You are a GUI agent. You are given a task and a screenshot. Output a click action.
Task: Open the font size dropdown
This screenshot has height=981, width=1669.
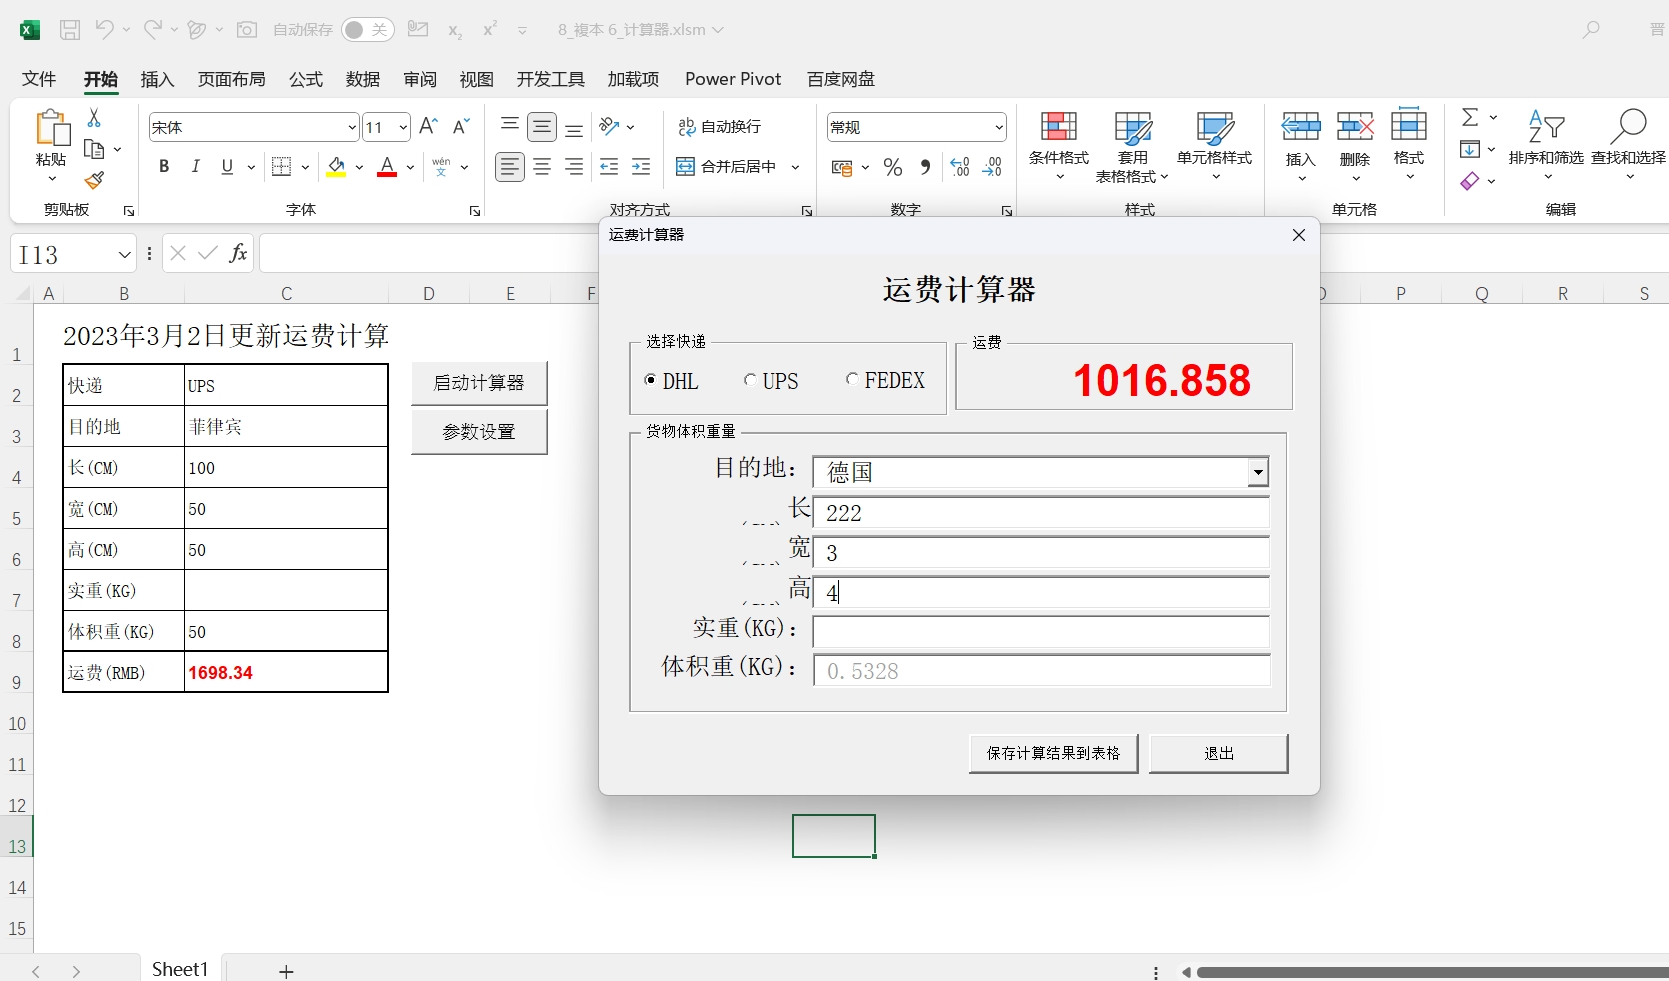(402, 127)
